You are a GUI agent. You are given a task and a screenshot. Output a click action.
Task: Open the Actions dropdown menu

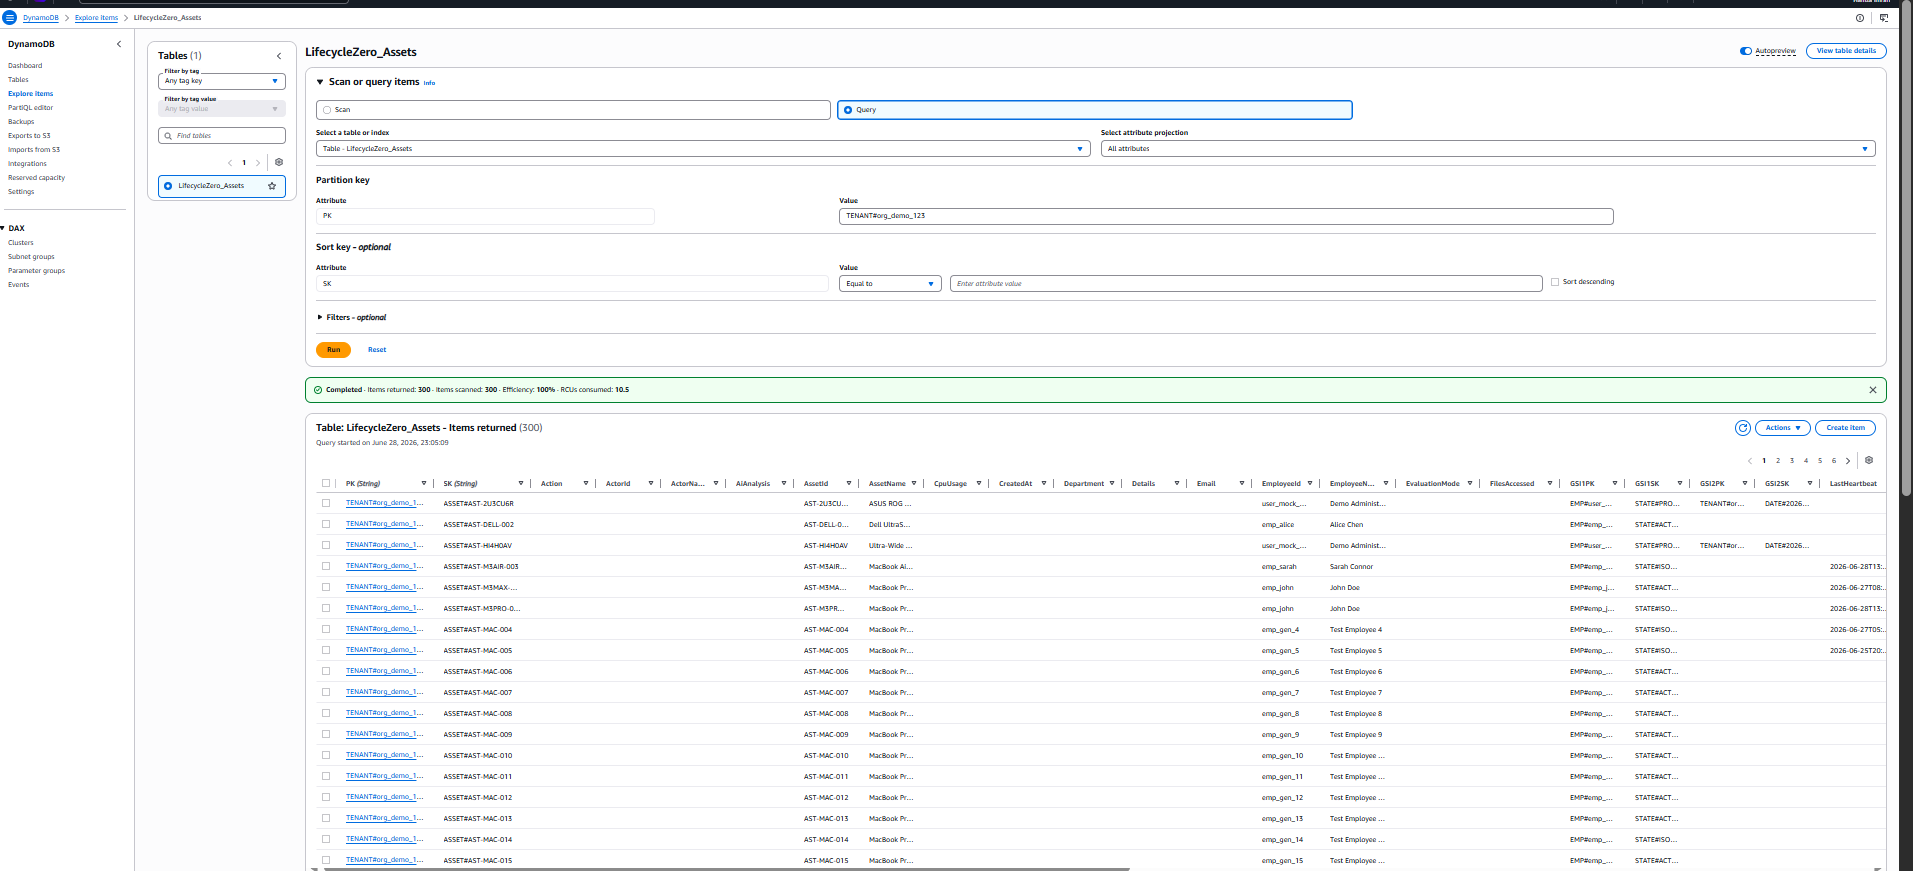(1782, 428)
